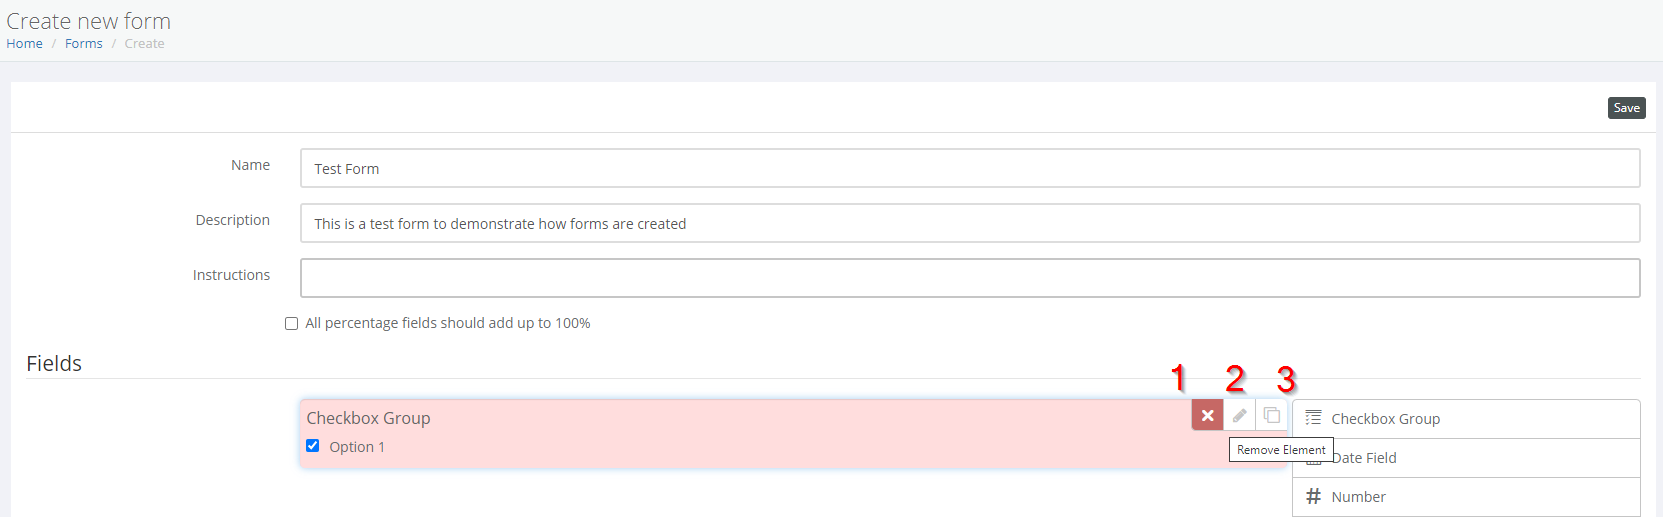The image size is (1663, 517).
Task: Click the Create new form page title
Action: [89, 21]
